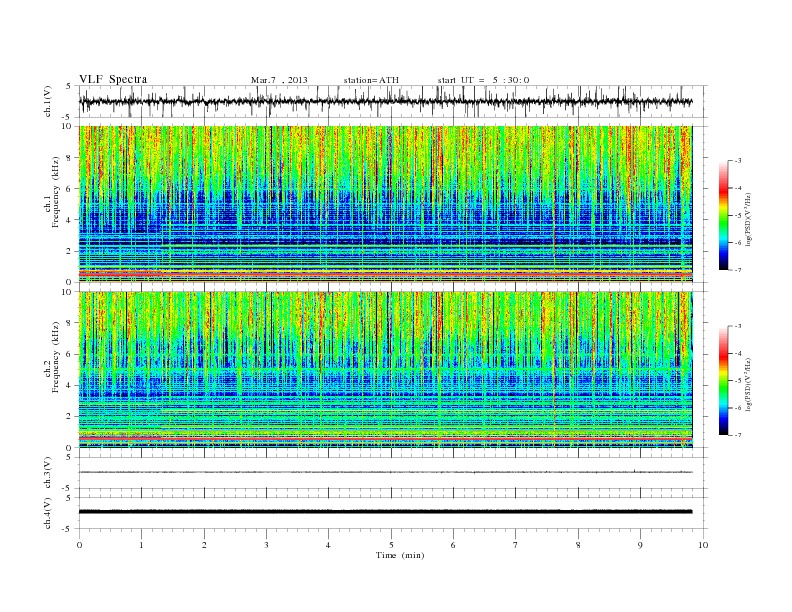Click the 'station=ATH' header label
Image resolution: width=792 pixels, height=612 pixels.
371,80
